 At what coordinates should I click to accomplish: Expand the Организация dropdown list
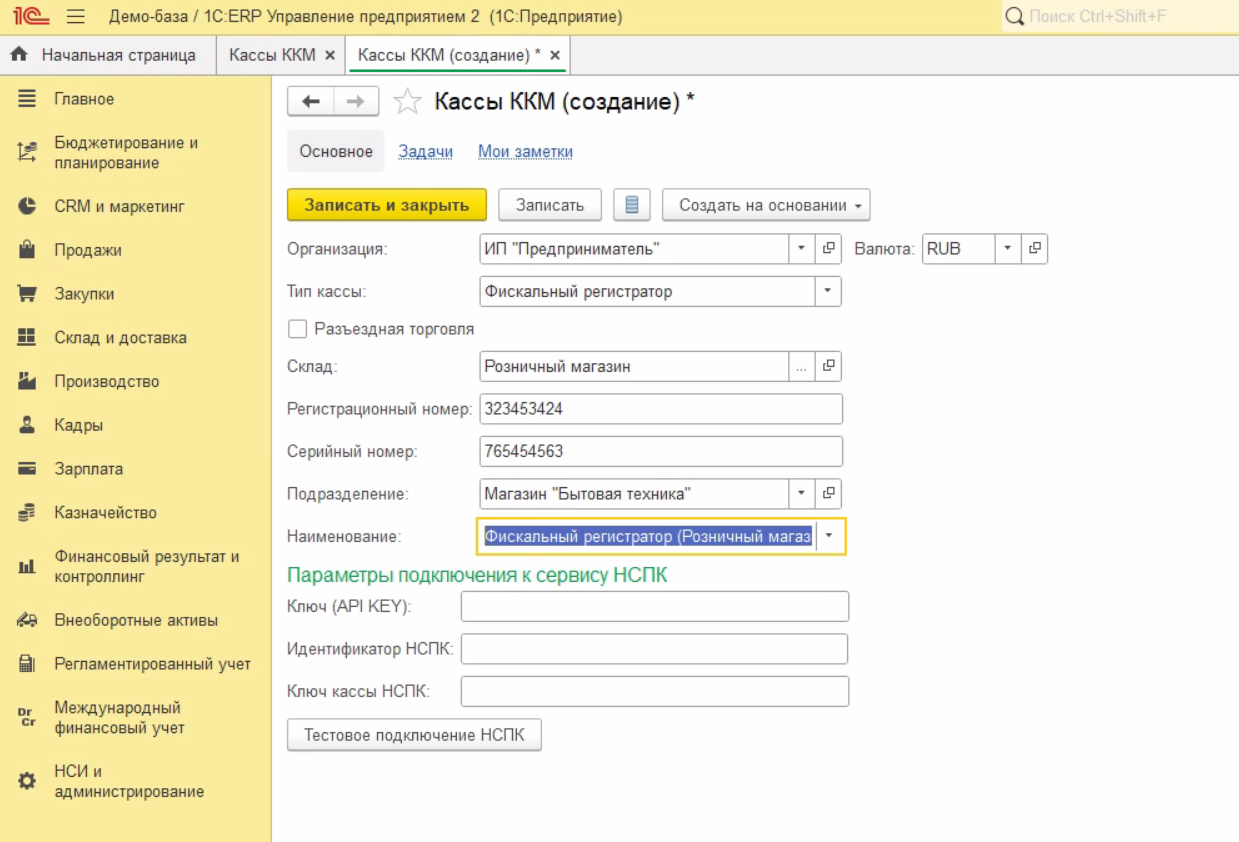pos(802,249)
